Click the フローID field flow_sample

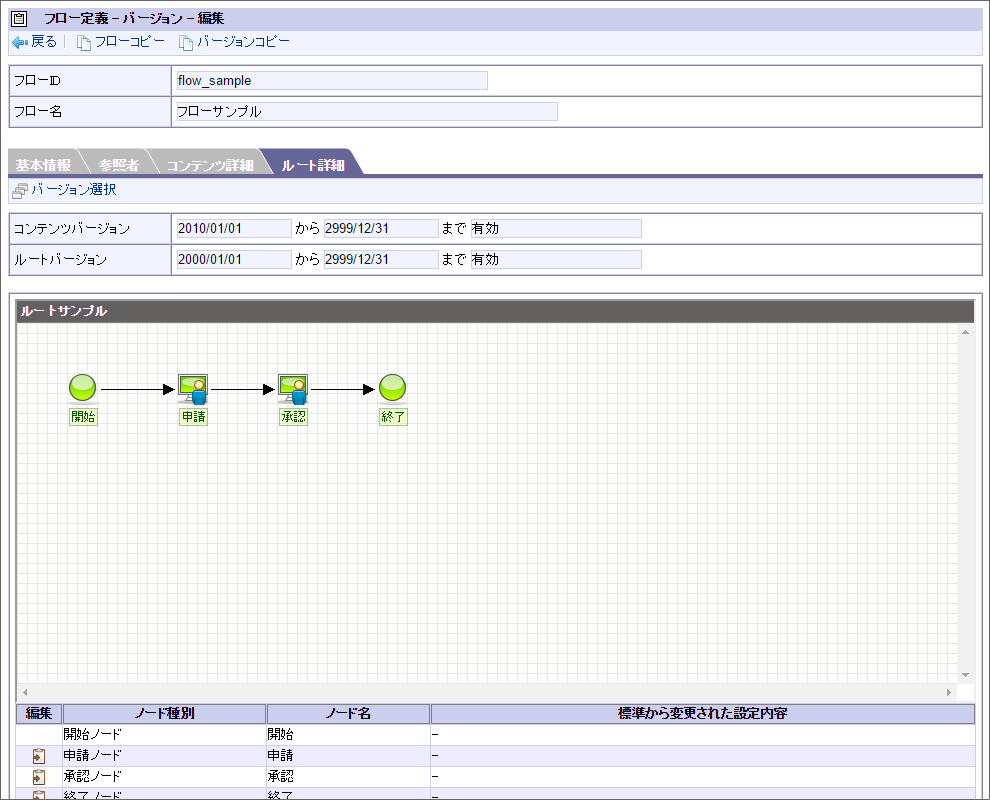coord(332,81)
